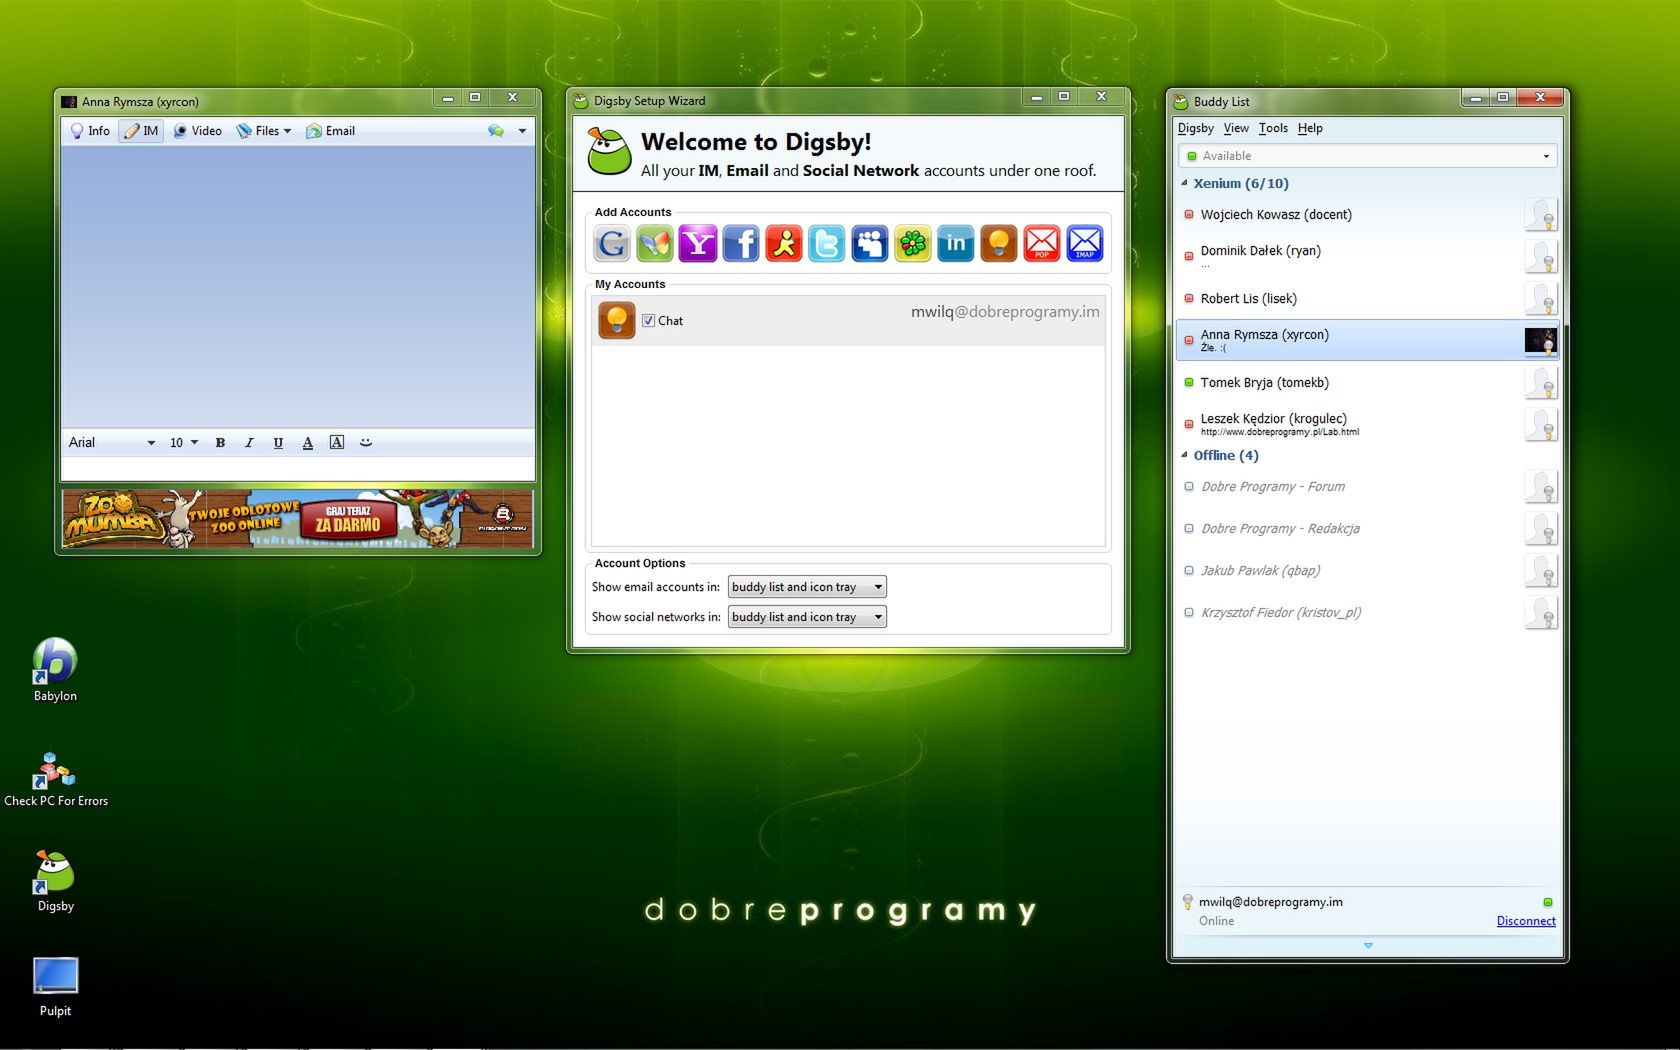Open the font size 10 dropdown

[x=184, y=443]
